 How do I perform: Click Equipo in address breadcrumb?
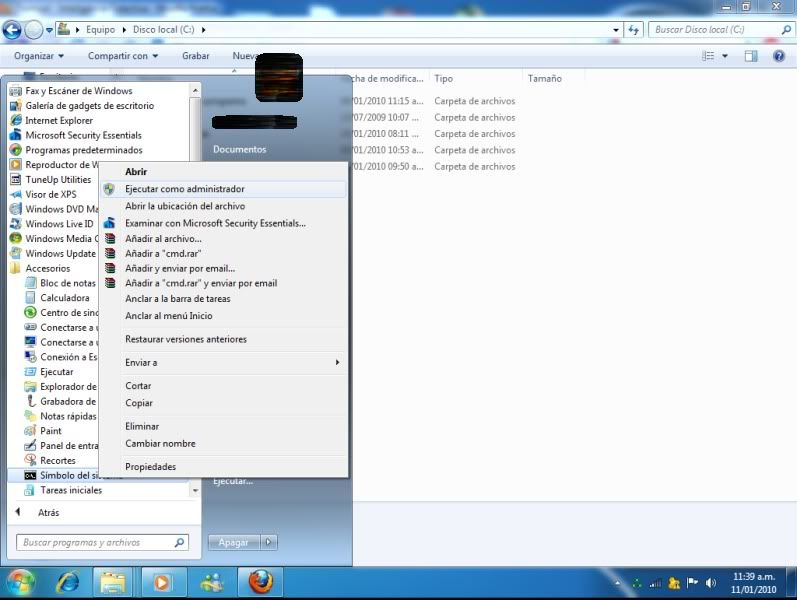(x=100, y=29)
